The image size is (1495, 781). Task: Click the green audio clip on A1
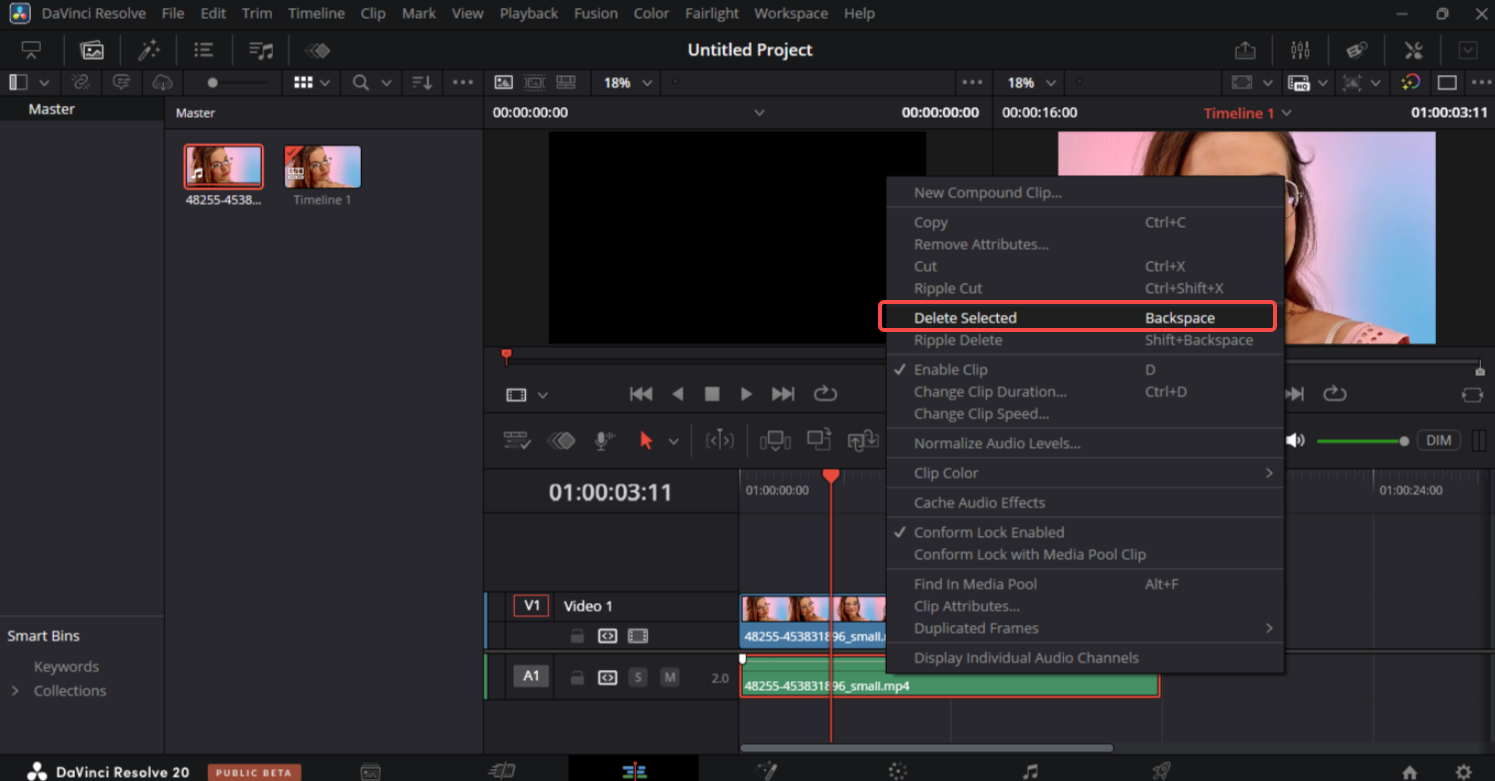tap(950, 677)
